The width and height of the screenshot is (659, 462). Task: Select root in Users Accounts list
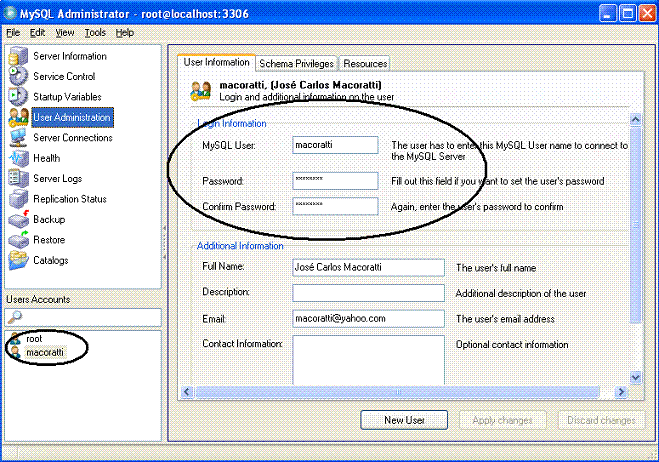coord(34,338)
